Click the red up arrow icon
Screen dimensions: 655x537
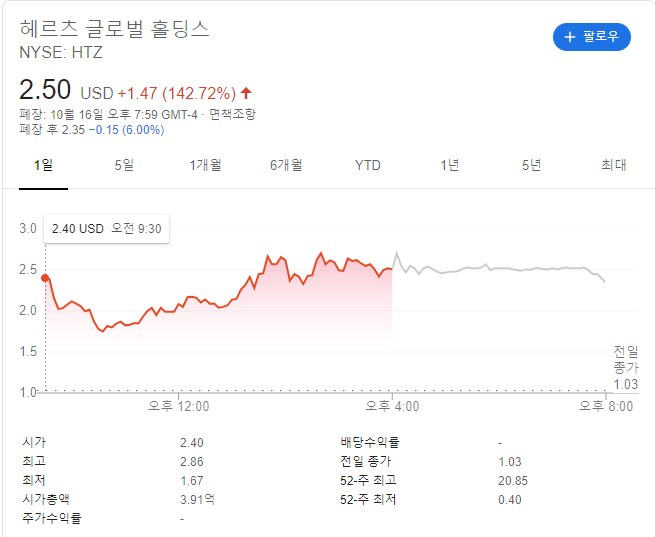pyautogui.click(x=246, y=93)
